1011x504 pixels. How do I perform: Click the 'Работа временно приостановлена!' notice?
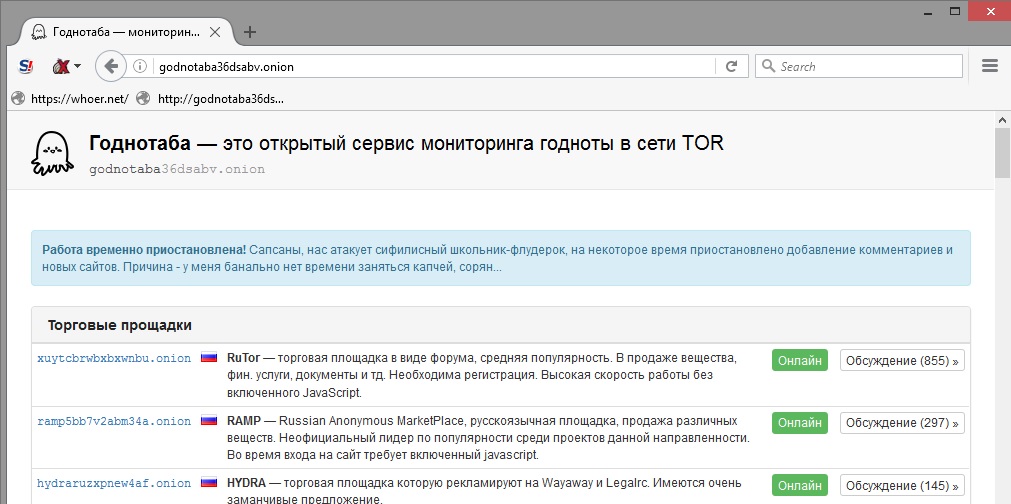[x=500, y=258]
